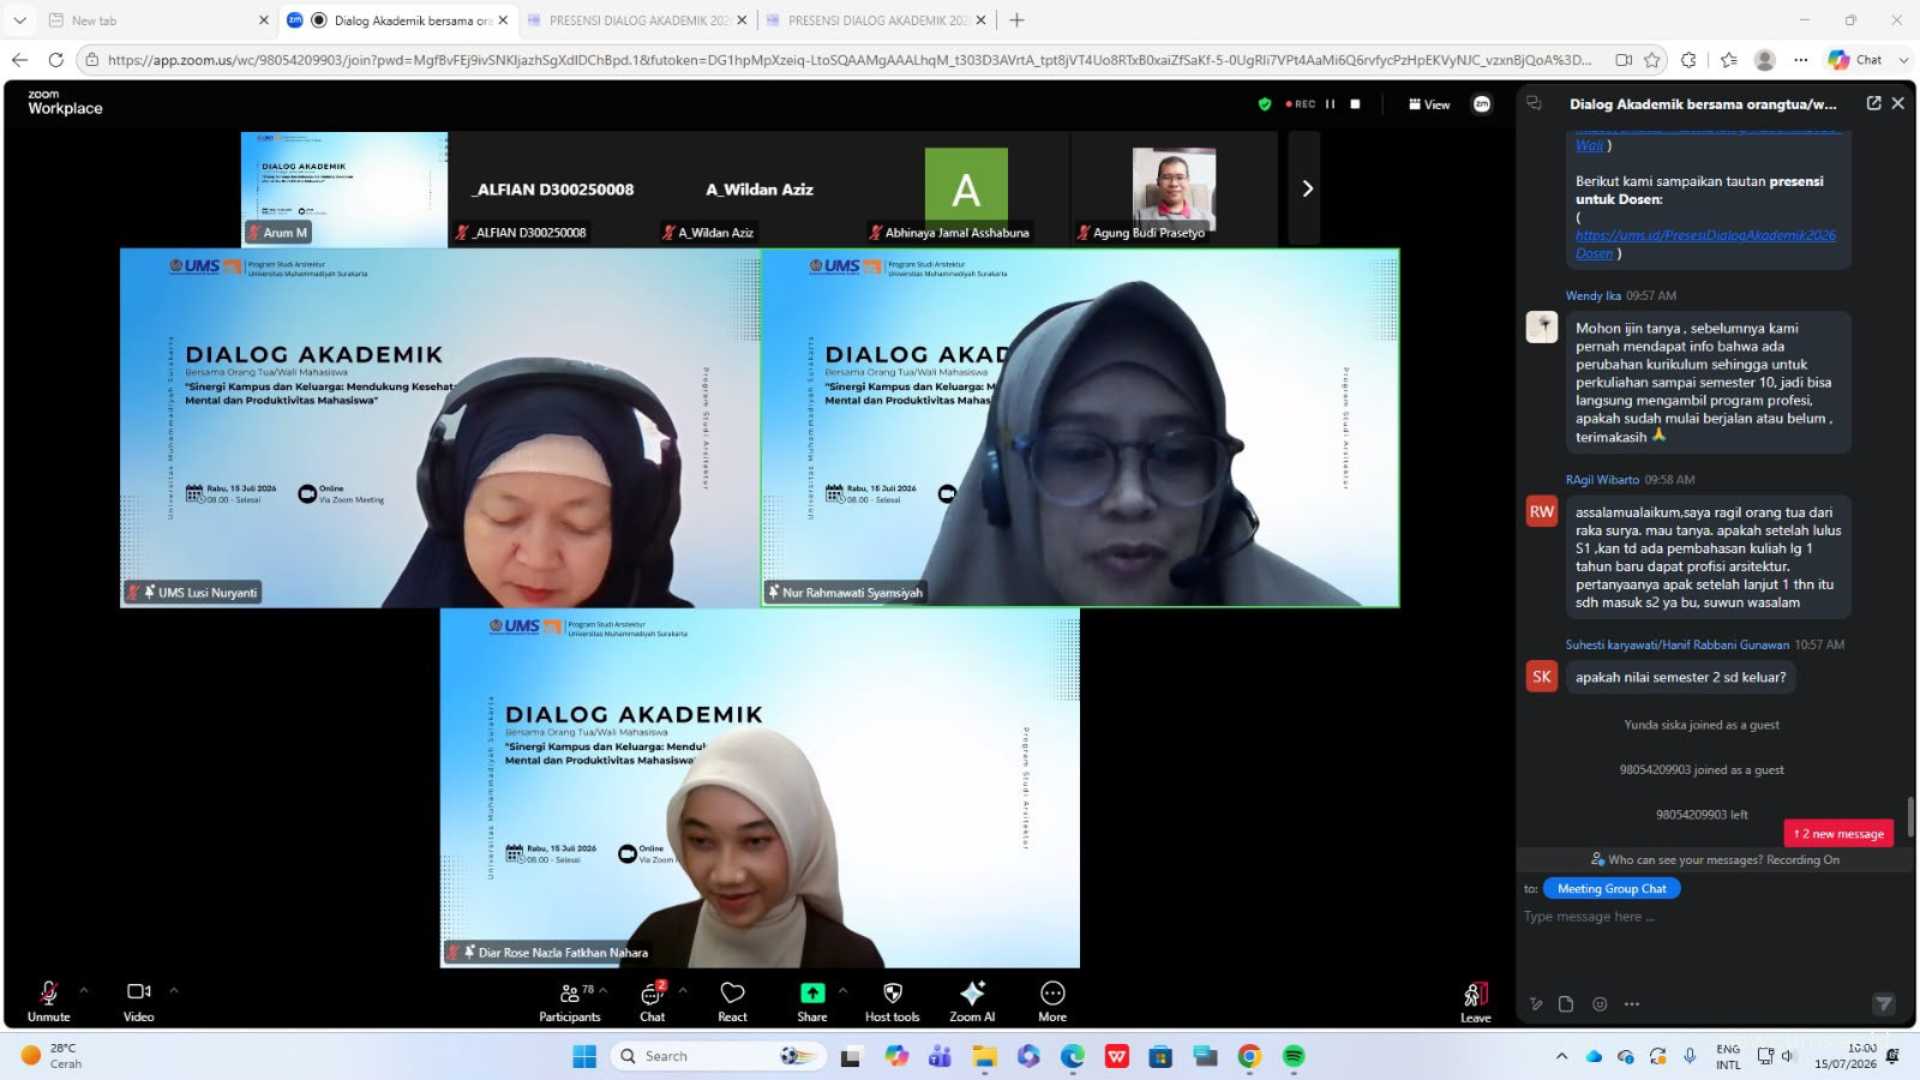The image size is (1920, 1080).
Task: Toggle the Chat panel from the toolbar
Action: 652,1000
